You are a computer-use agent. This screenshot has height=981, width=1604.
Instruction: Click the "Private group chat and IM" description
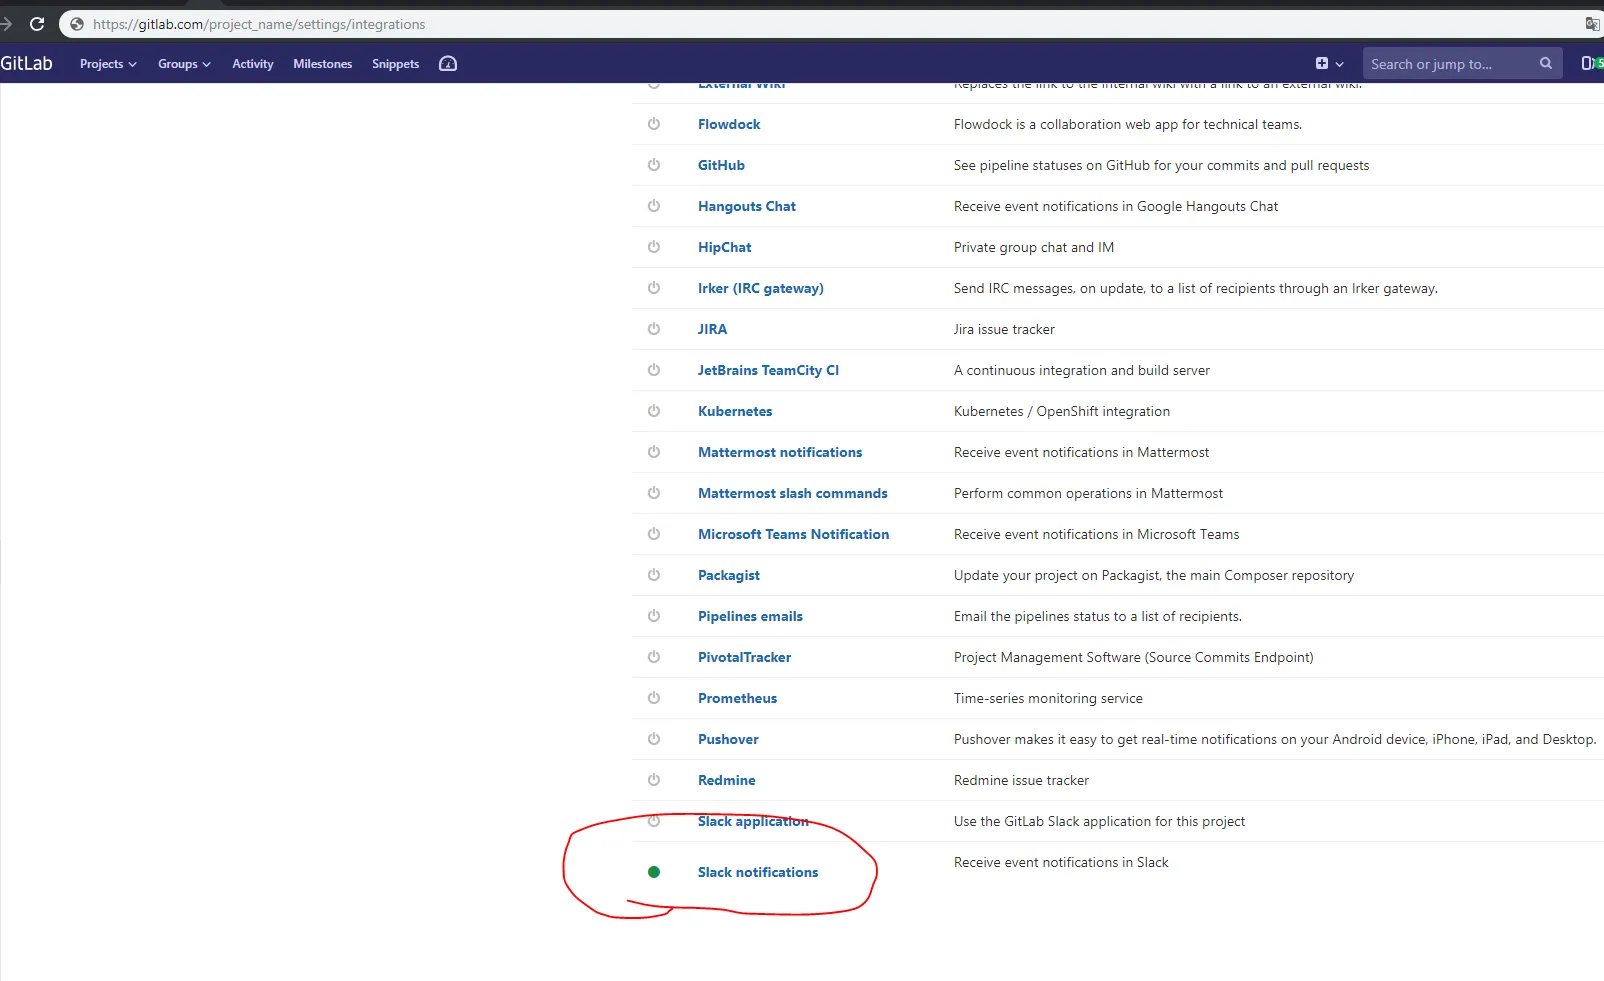point(1034,247)
